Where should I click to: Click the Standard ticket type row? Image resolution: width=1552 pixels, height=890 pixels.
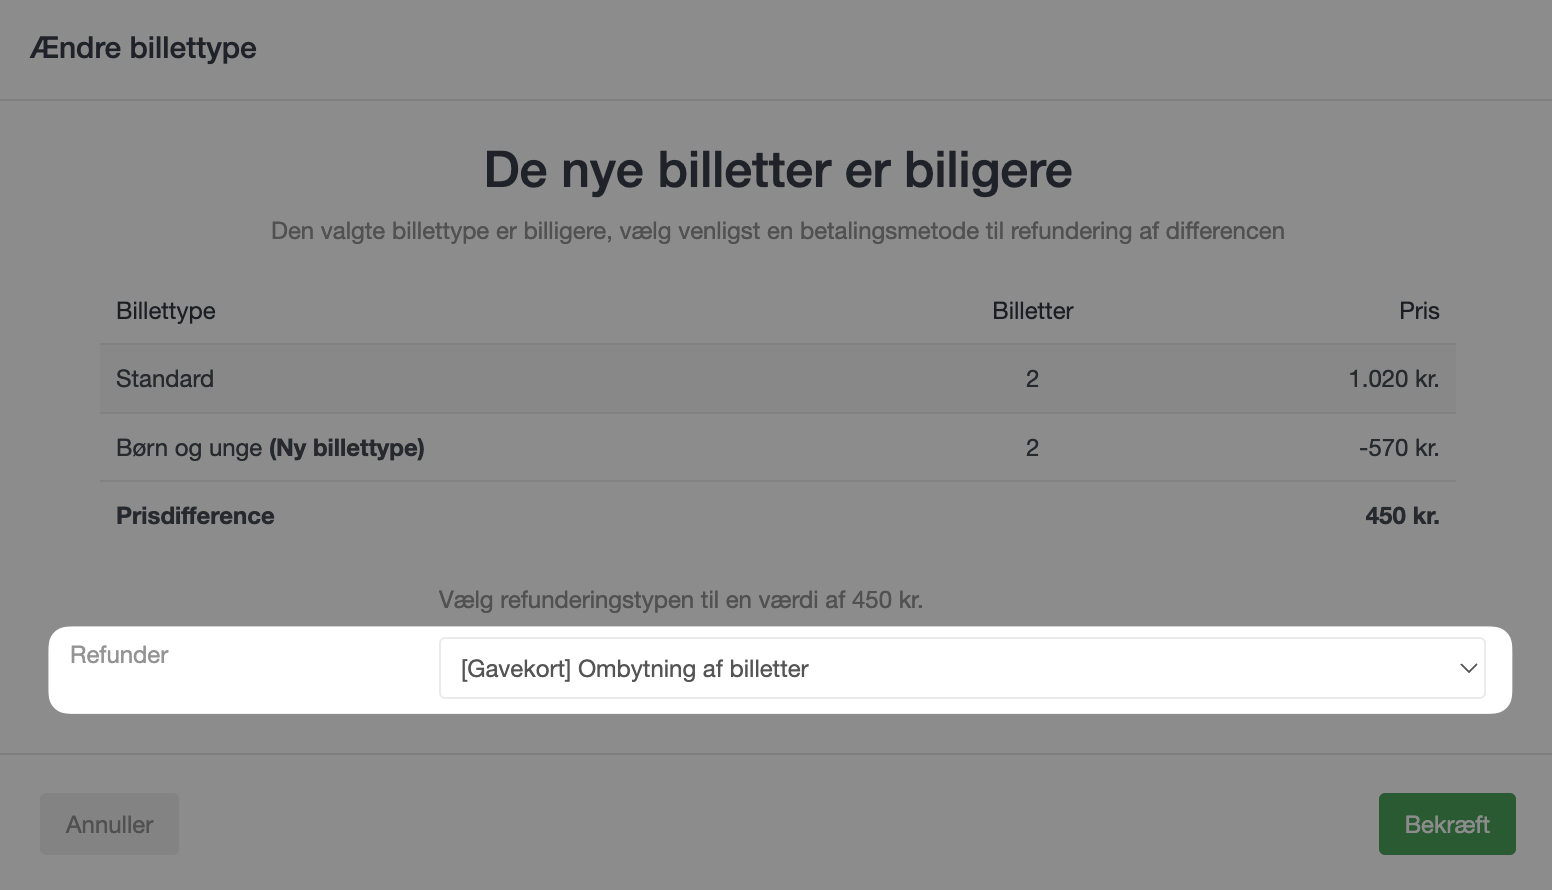click(x=777, y=379)
